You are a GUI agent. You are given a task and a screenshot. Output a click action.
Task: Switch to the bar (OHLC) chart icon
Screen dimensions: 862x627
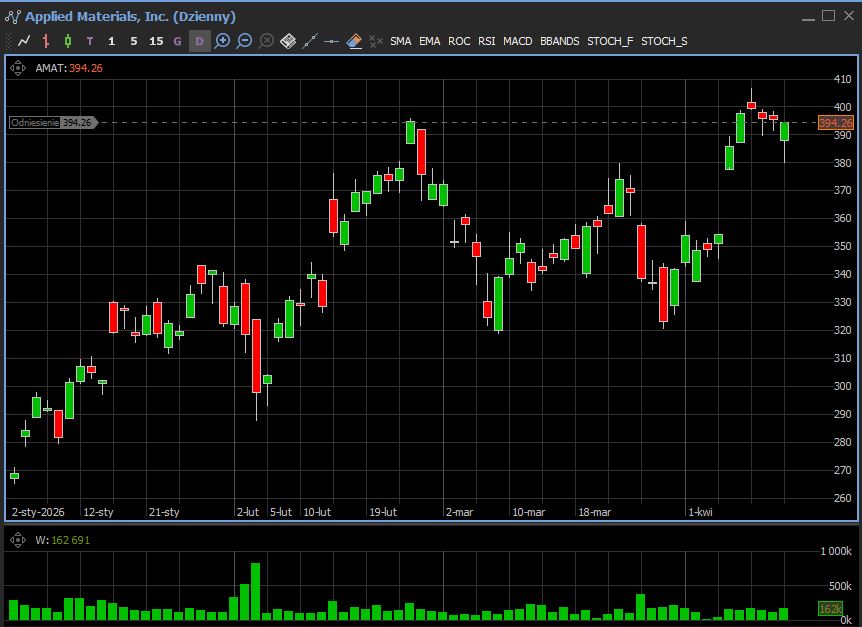click(x=46, y=41)
